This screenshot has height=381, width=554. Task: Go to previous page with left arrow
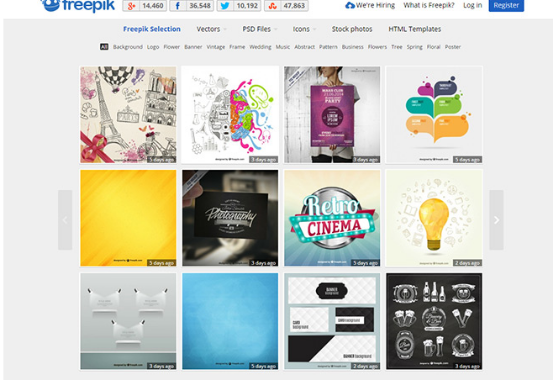click(x=65, y=220)
